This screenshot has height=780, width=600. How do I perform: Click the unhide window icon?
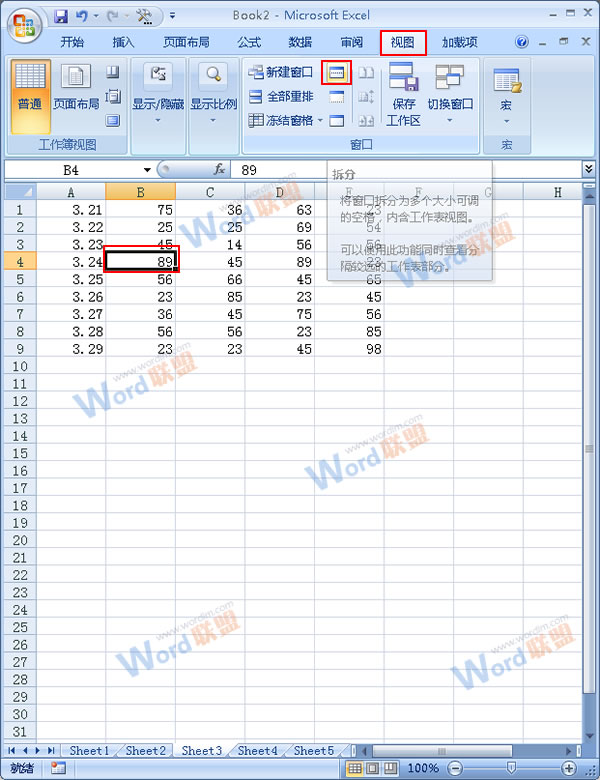pos(337,120)
